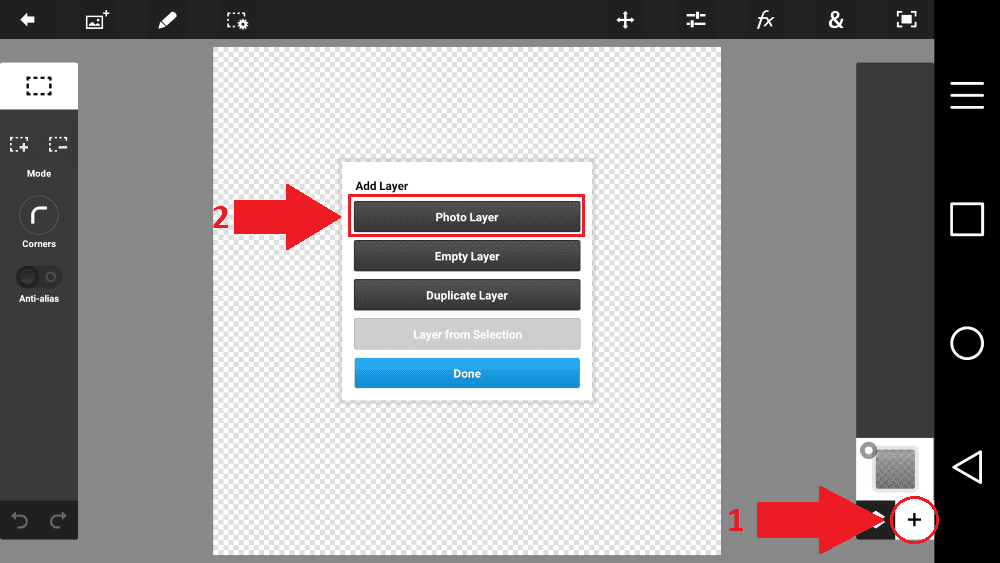Choose Photo Layer in Add Layer dialog
1000x563 pixels.
coord(467,217)
